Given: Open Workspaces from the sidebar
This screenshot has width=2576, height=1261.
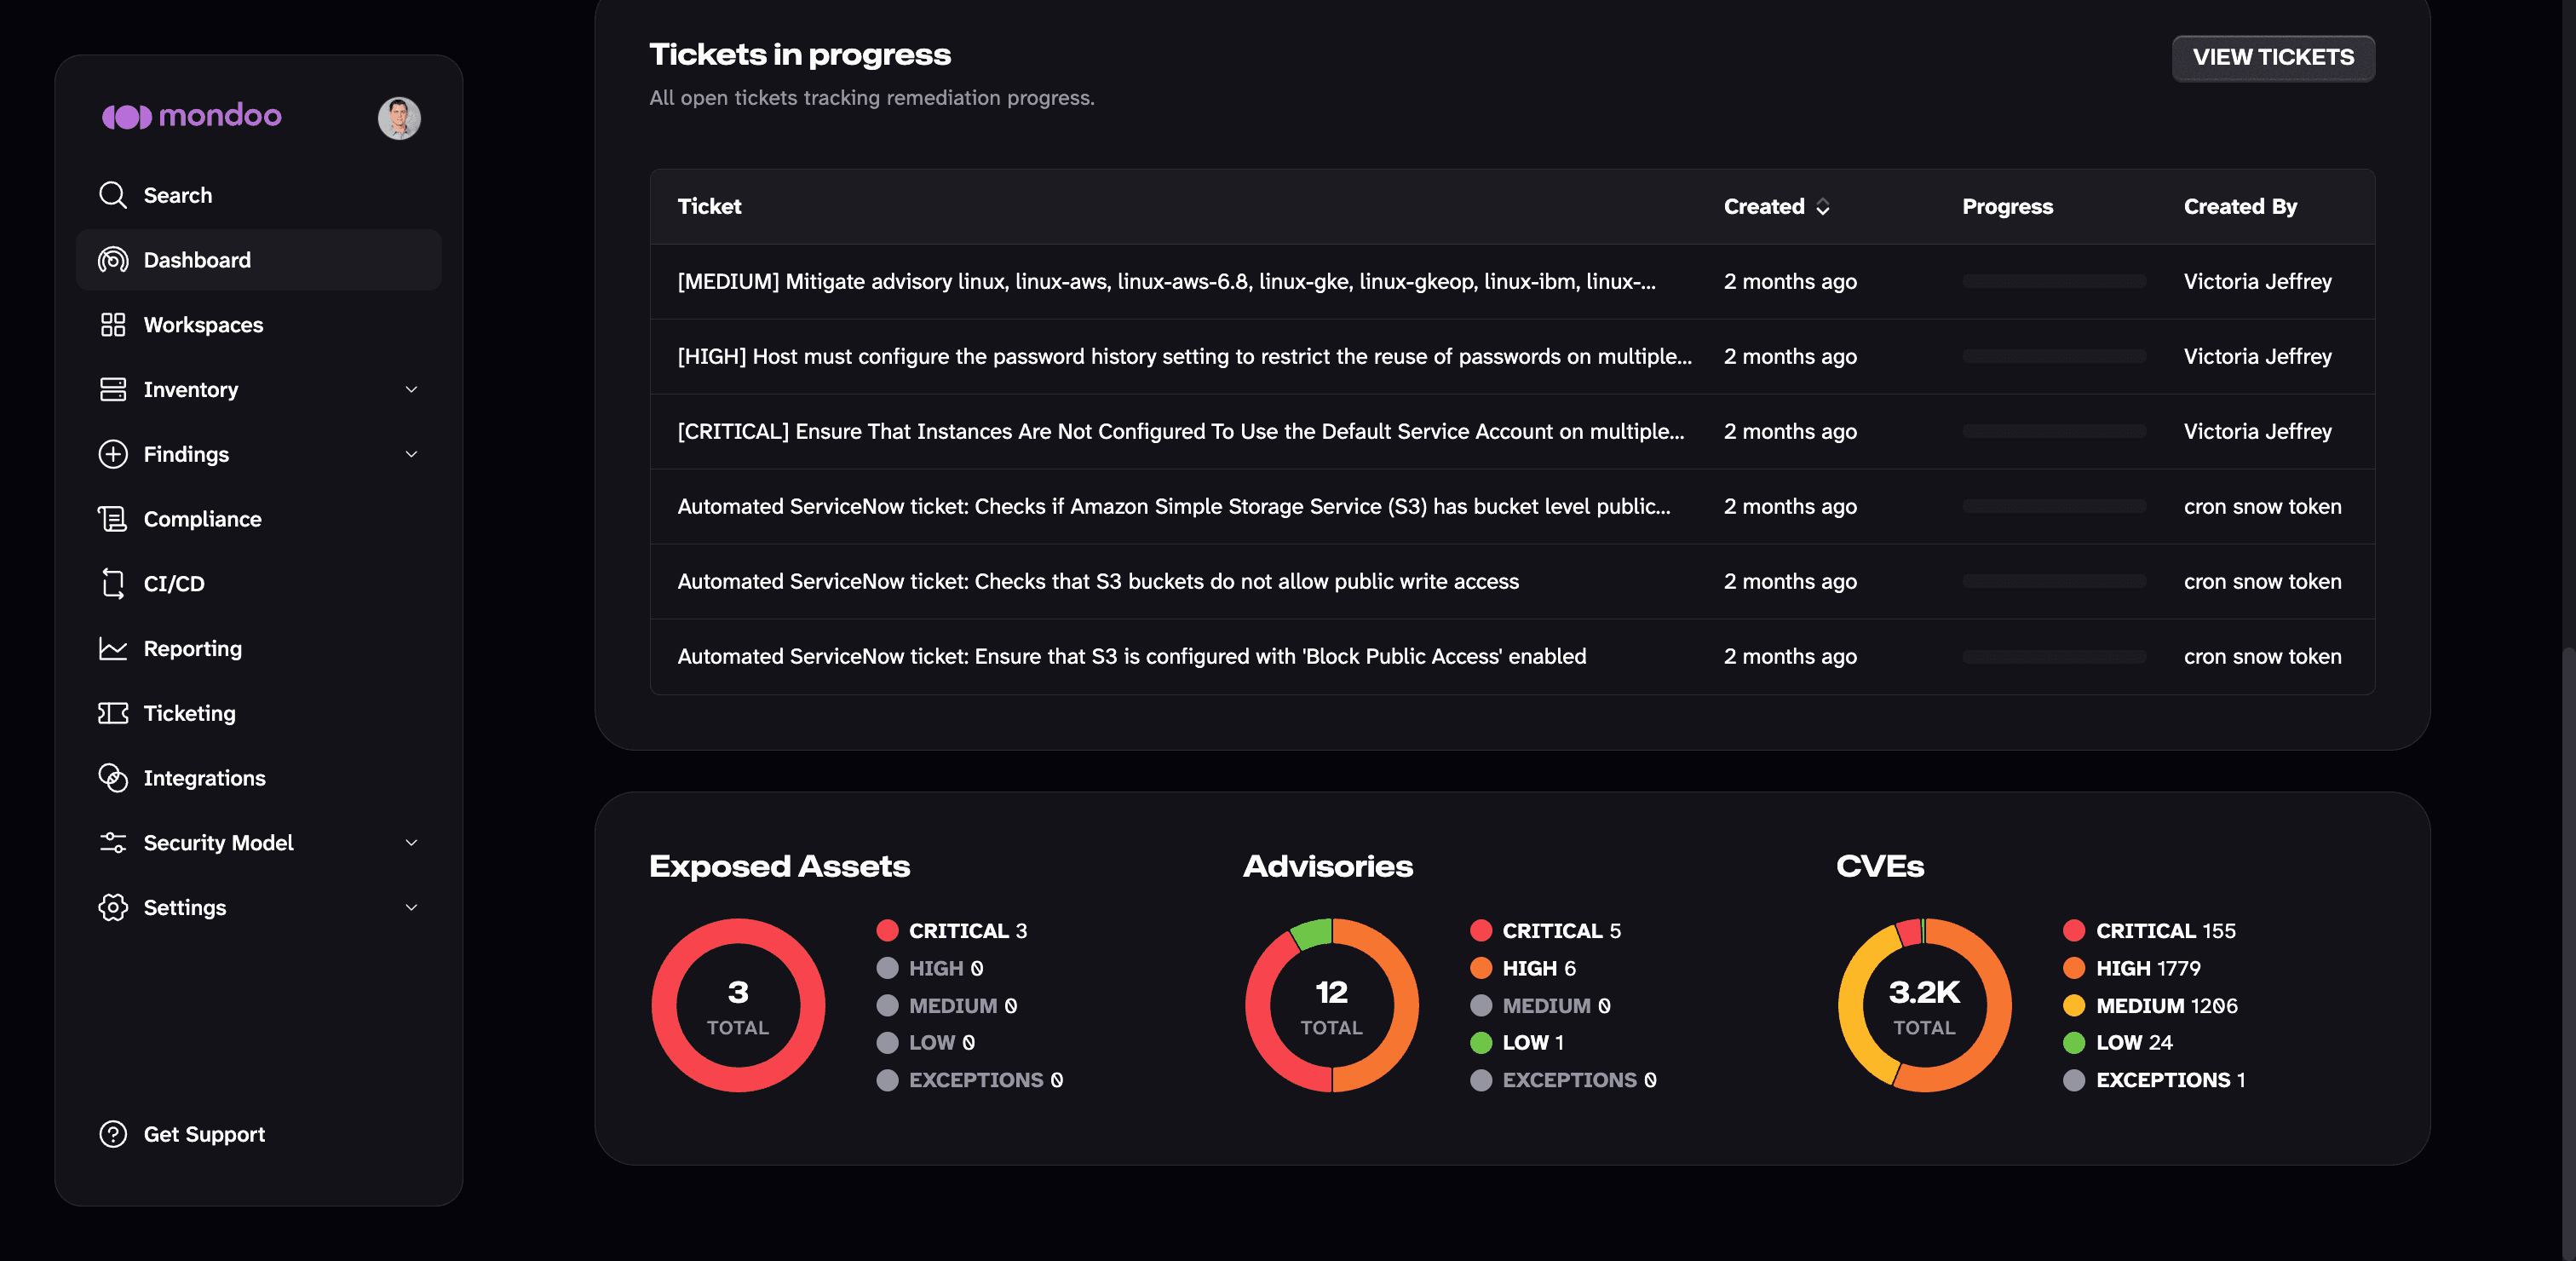Looking at the screenshot, I should click(258, 325).
